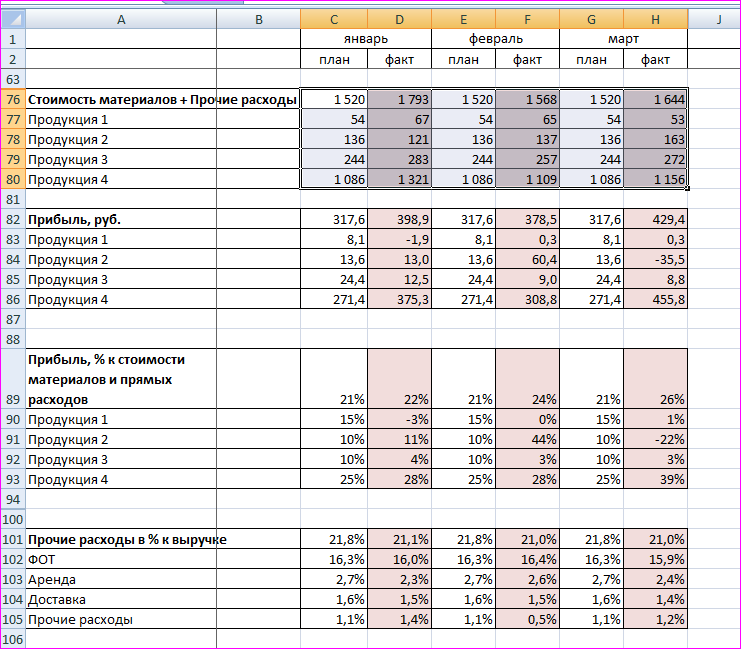
Task: Select column H header
Action: pyautogui.click(x=655, y=19)
